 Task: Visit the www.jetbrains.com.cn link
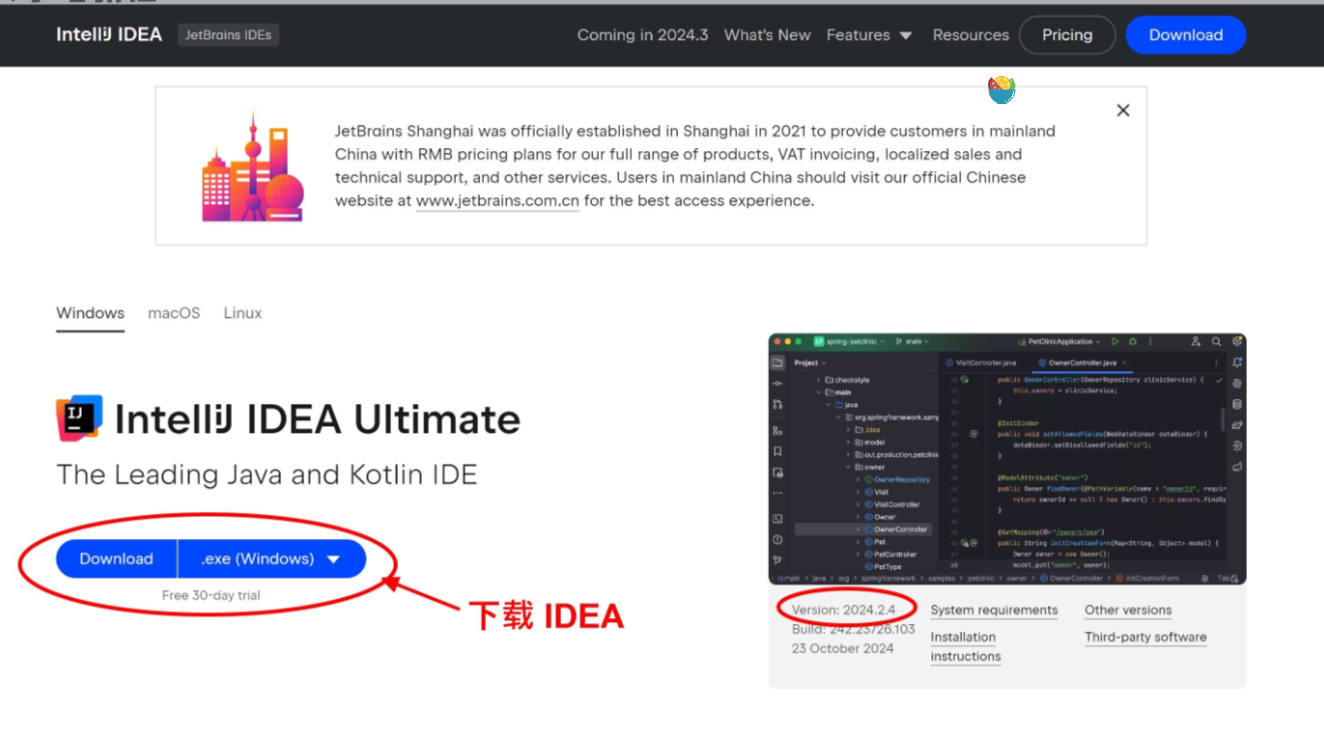click(498, 201)
